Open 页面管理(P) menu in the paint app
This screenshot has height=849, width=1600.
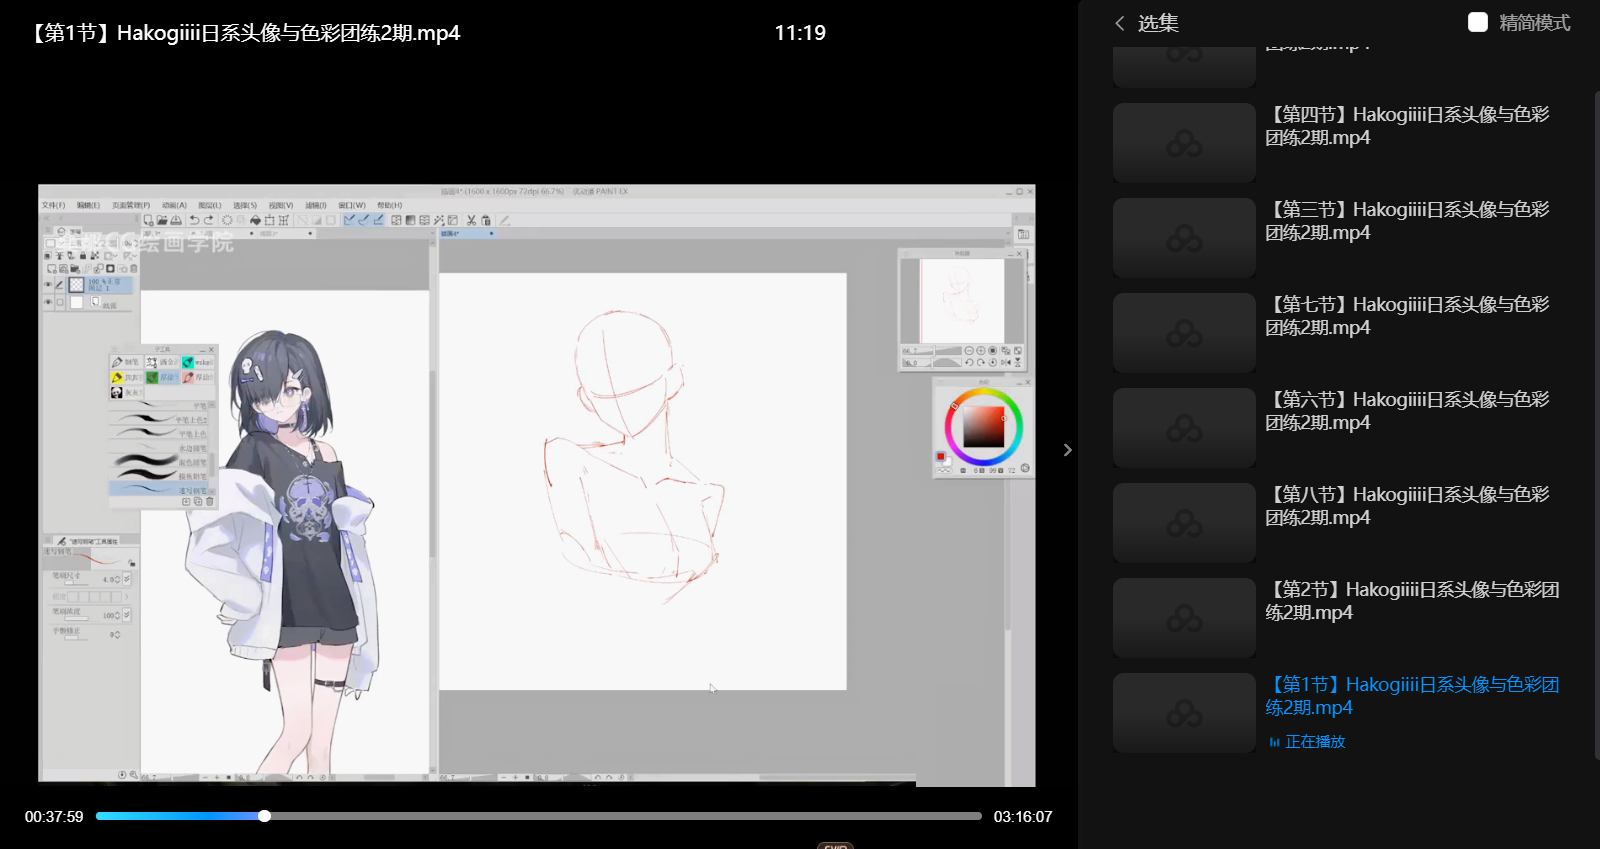130,205
